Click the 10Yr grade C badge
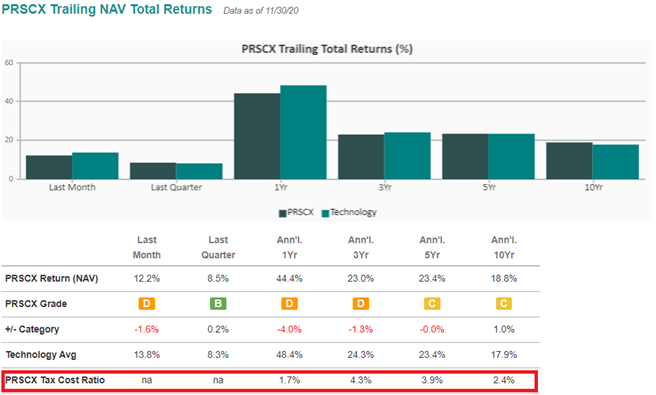656x395 pixels. [x=504, y=304]
